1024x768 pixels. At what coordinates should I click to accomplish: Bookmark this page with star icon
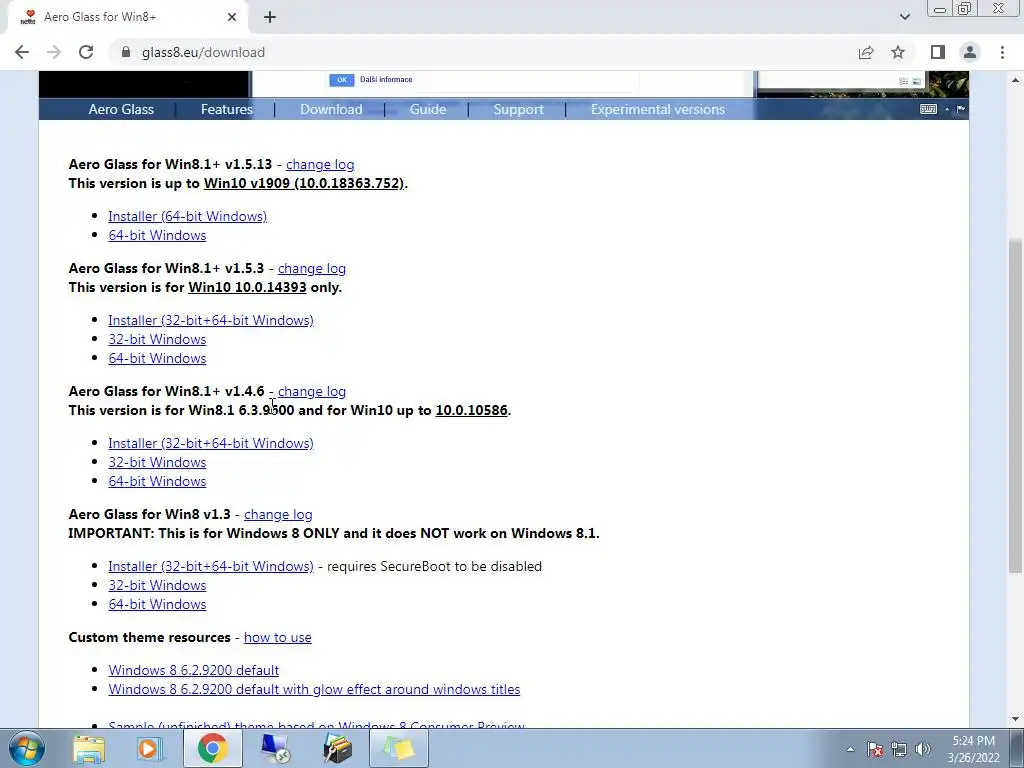[x=899, y=52]
